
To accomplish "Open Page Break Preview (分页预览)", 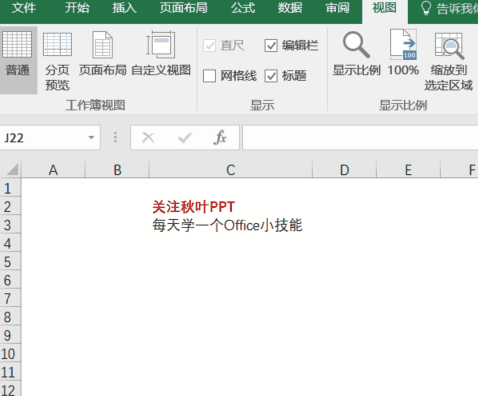I will click(x=57, y=60).
